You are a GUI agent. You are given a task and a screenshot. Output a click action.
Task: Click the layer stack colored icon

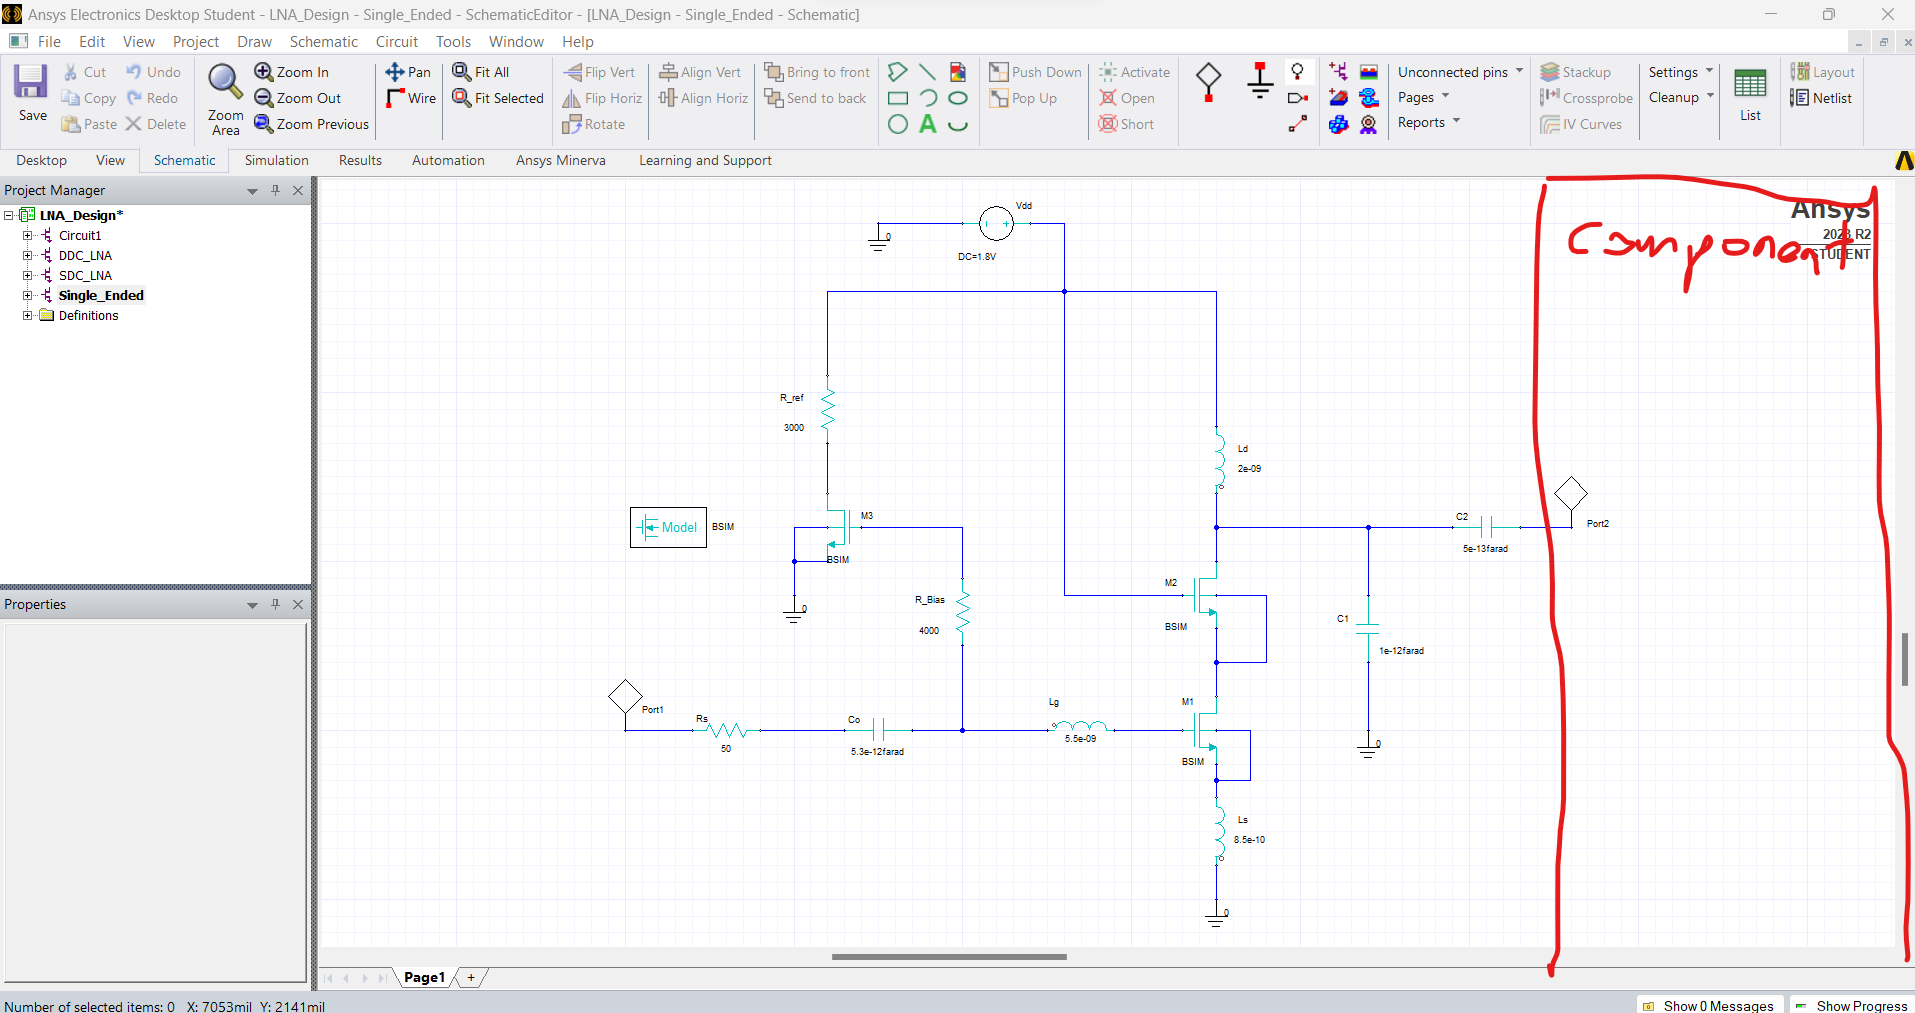coord(1369,72)
